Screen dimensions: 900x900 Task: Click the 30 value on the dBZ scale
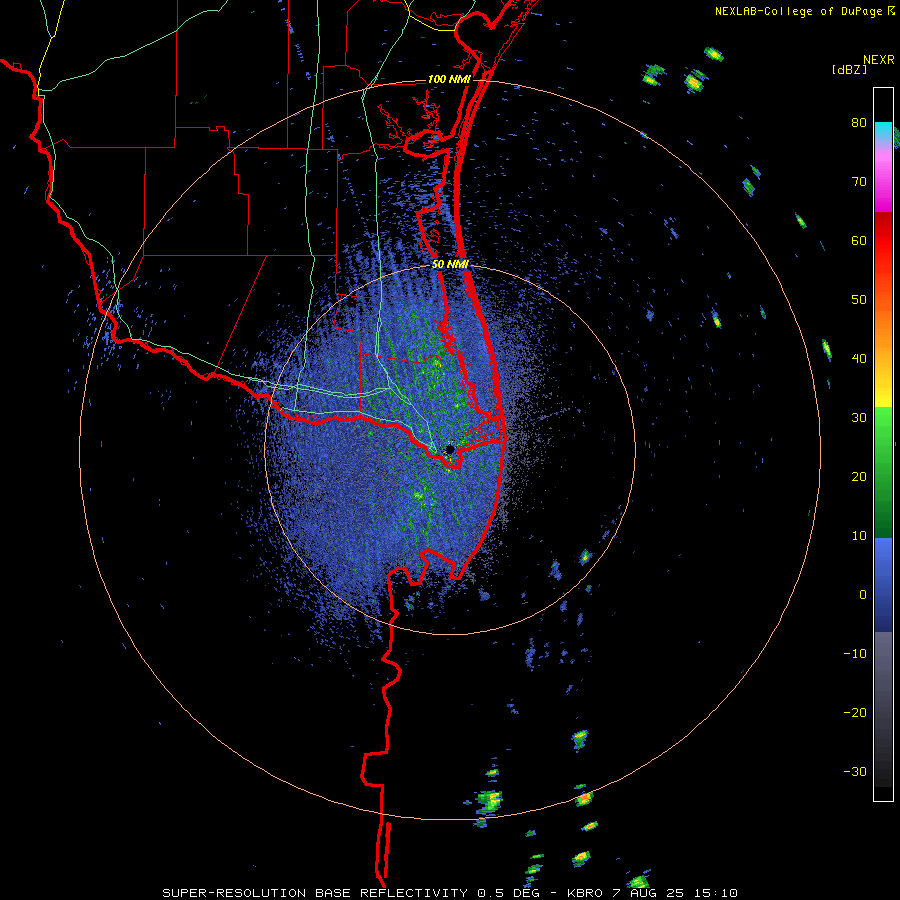click(x=859, y=417)
